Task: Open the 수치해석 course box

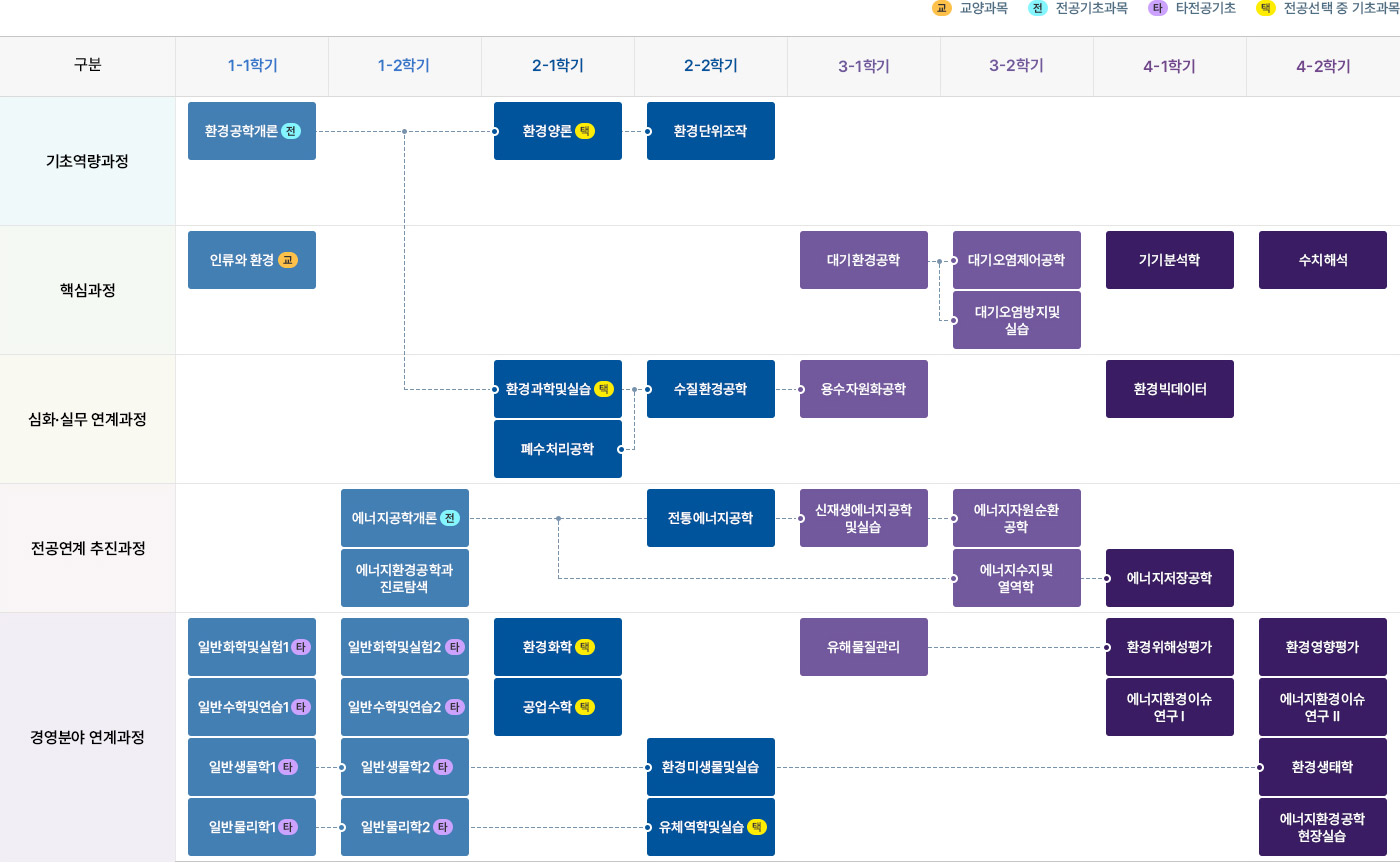Action: [x=1323, y=260]
